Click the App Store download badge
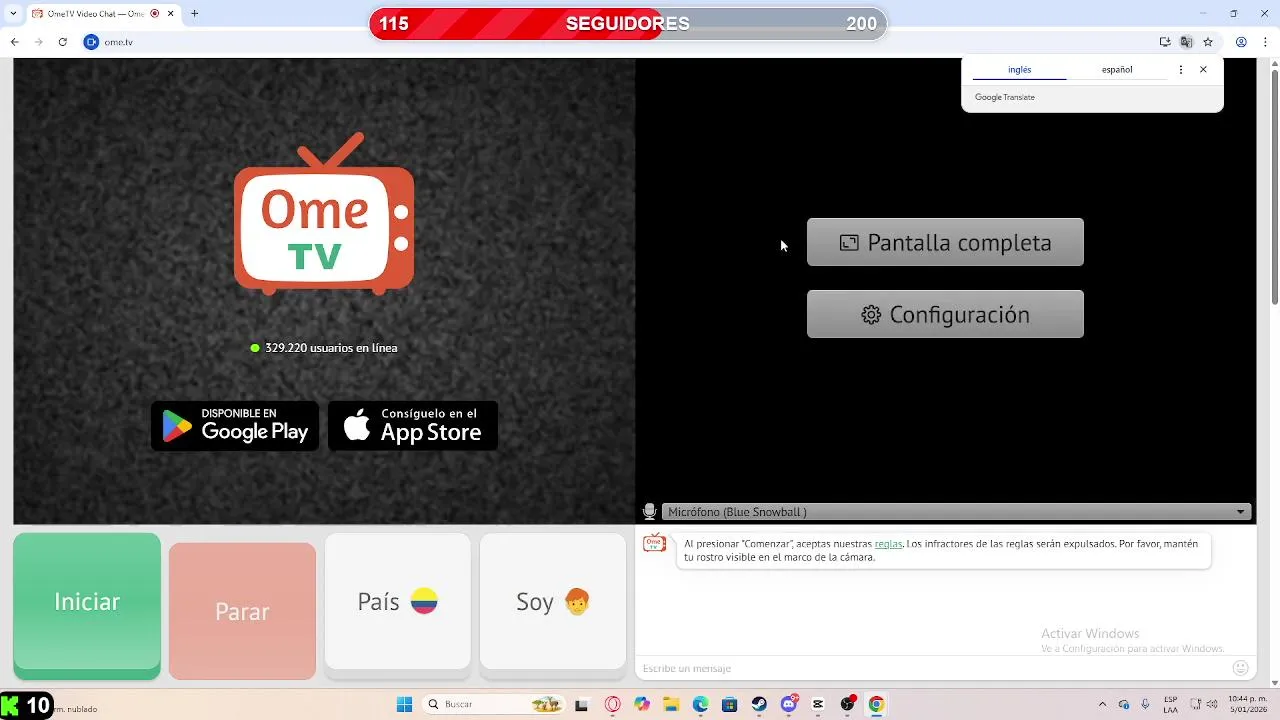 [x=413, y=426]
